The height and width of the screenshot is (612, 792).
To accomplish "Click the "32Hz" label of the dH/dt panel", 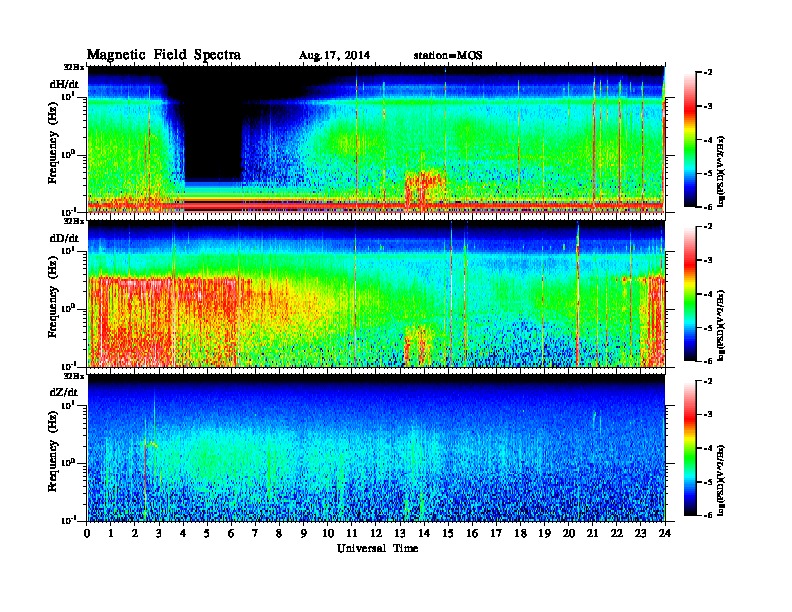I will [73, 67].
